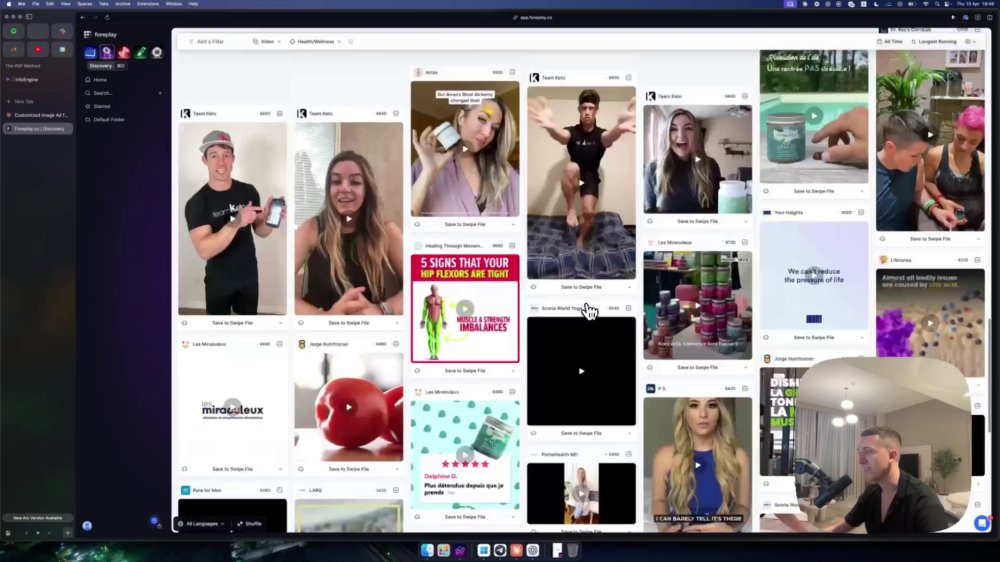Click the Team Keto logo on first card
1000x562 pixels.
(185, 114)
